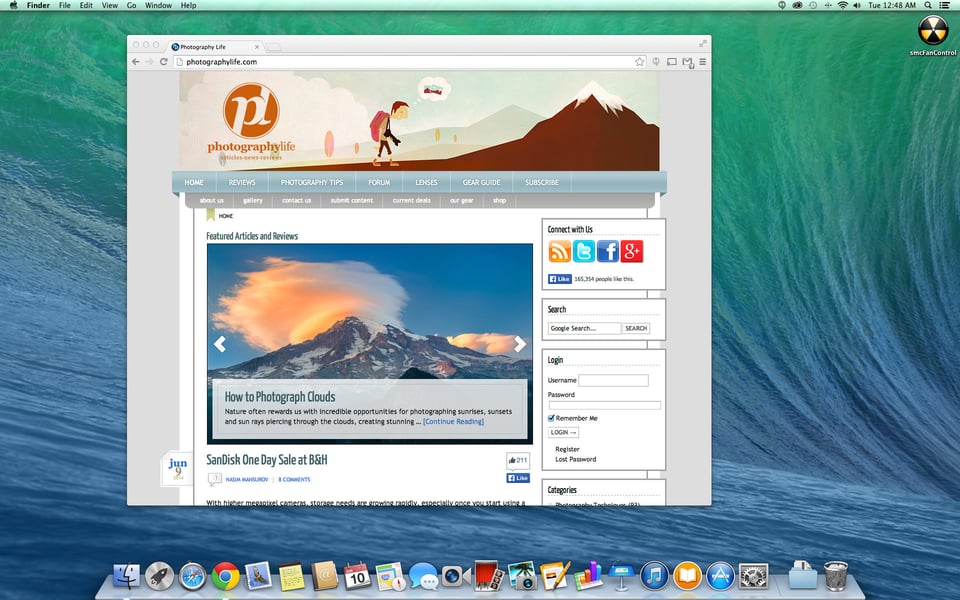Screen dimensions: 960x600
Task: Open the RSS feed icon under Connect with Us
Action: [560, 251]
